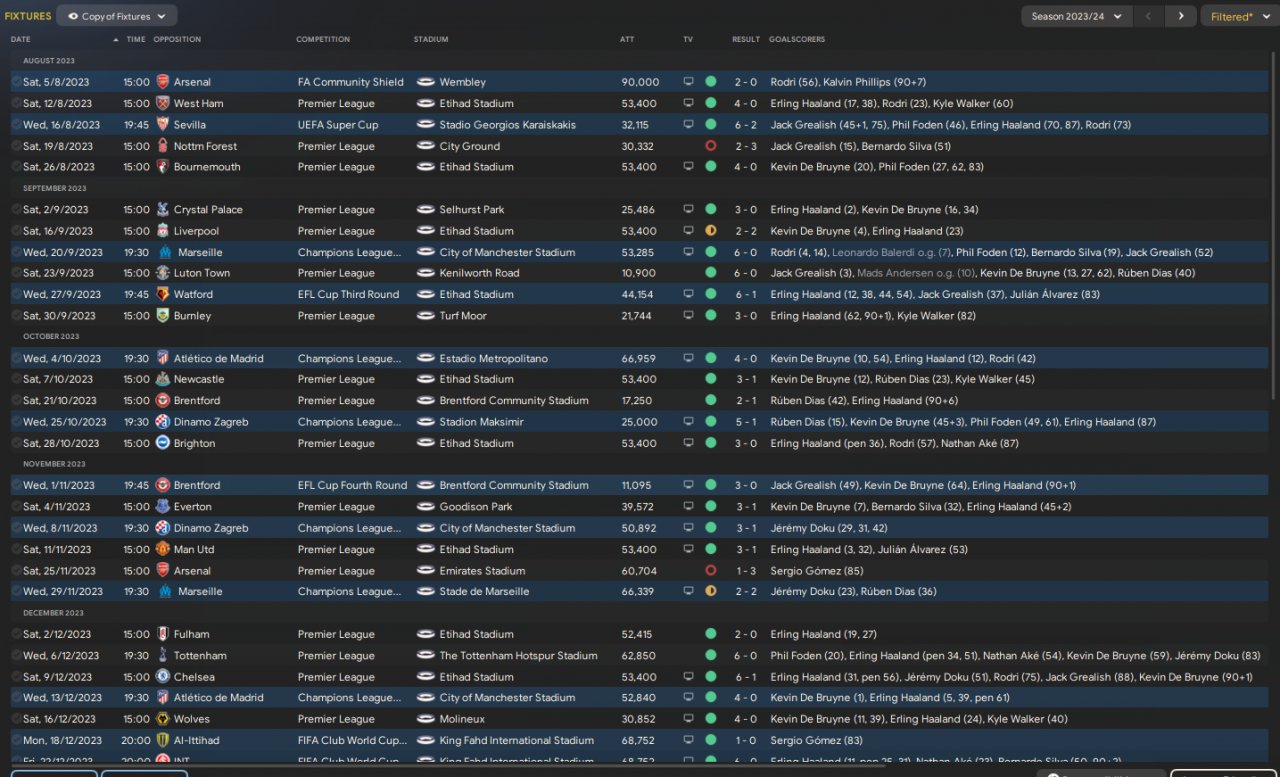
Task: Open the Luton Town club badge
Action: [163, 273]
